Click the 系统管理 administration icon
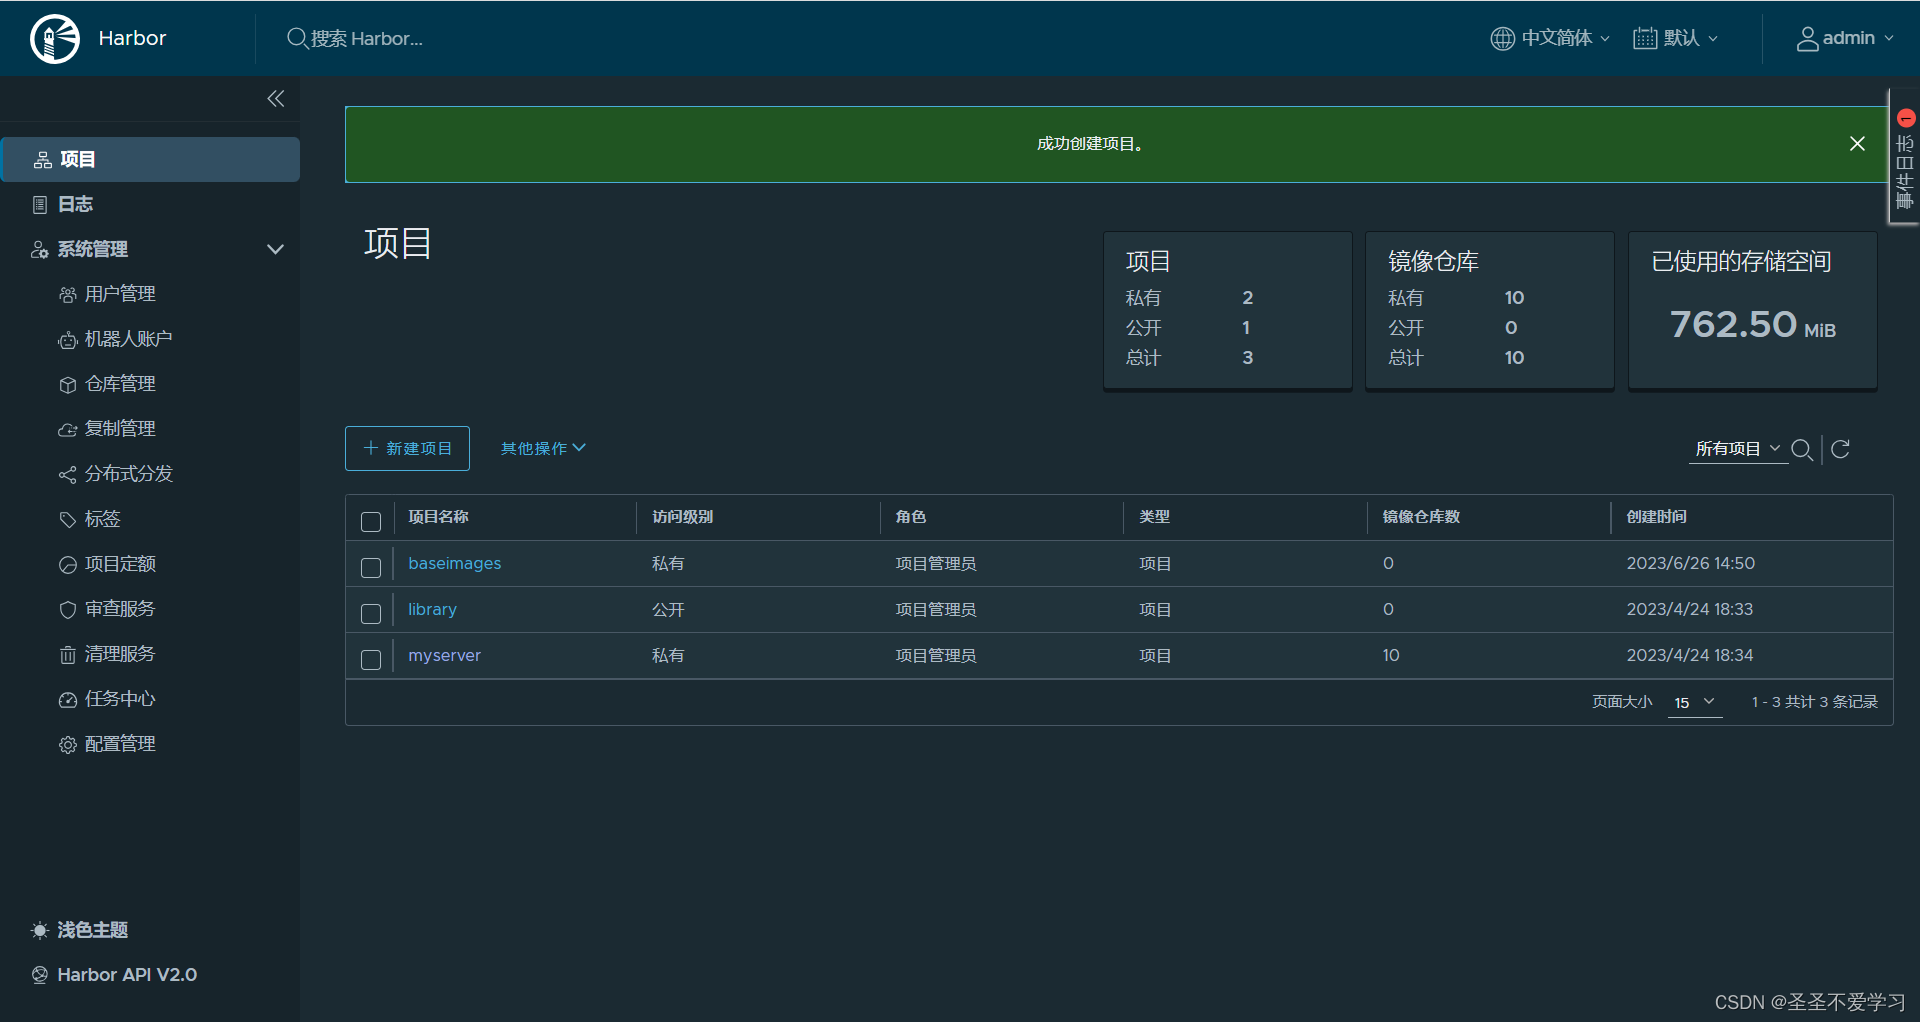 coord(39,250)
